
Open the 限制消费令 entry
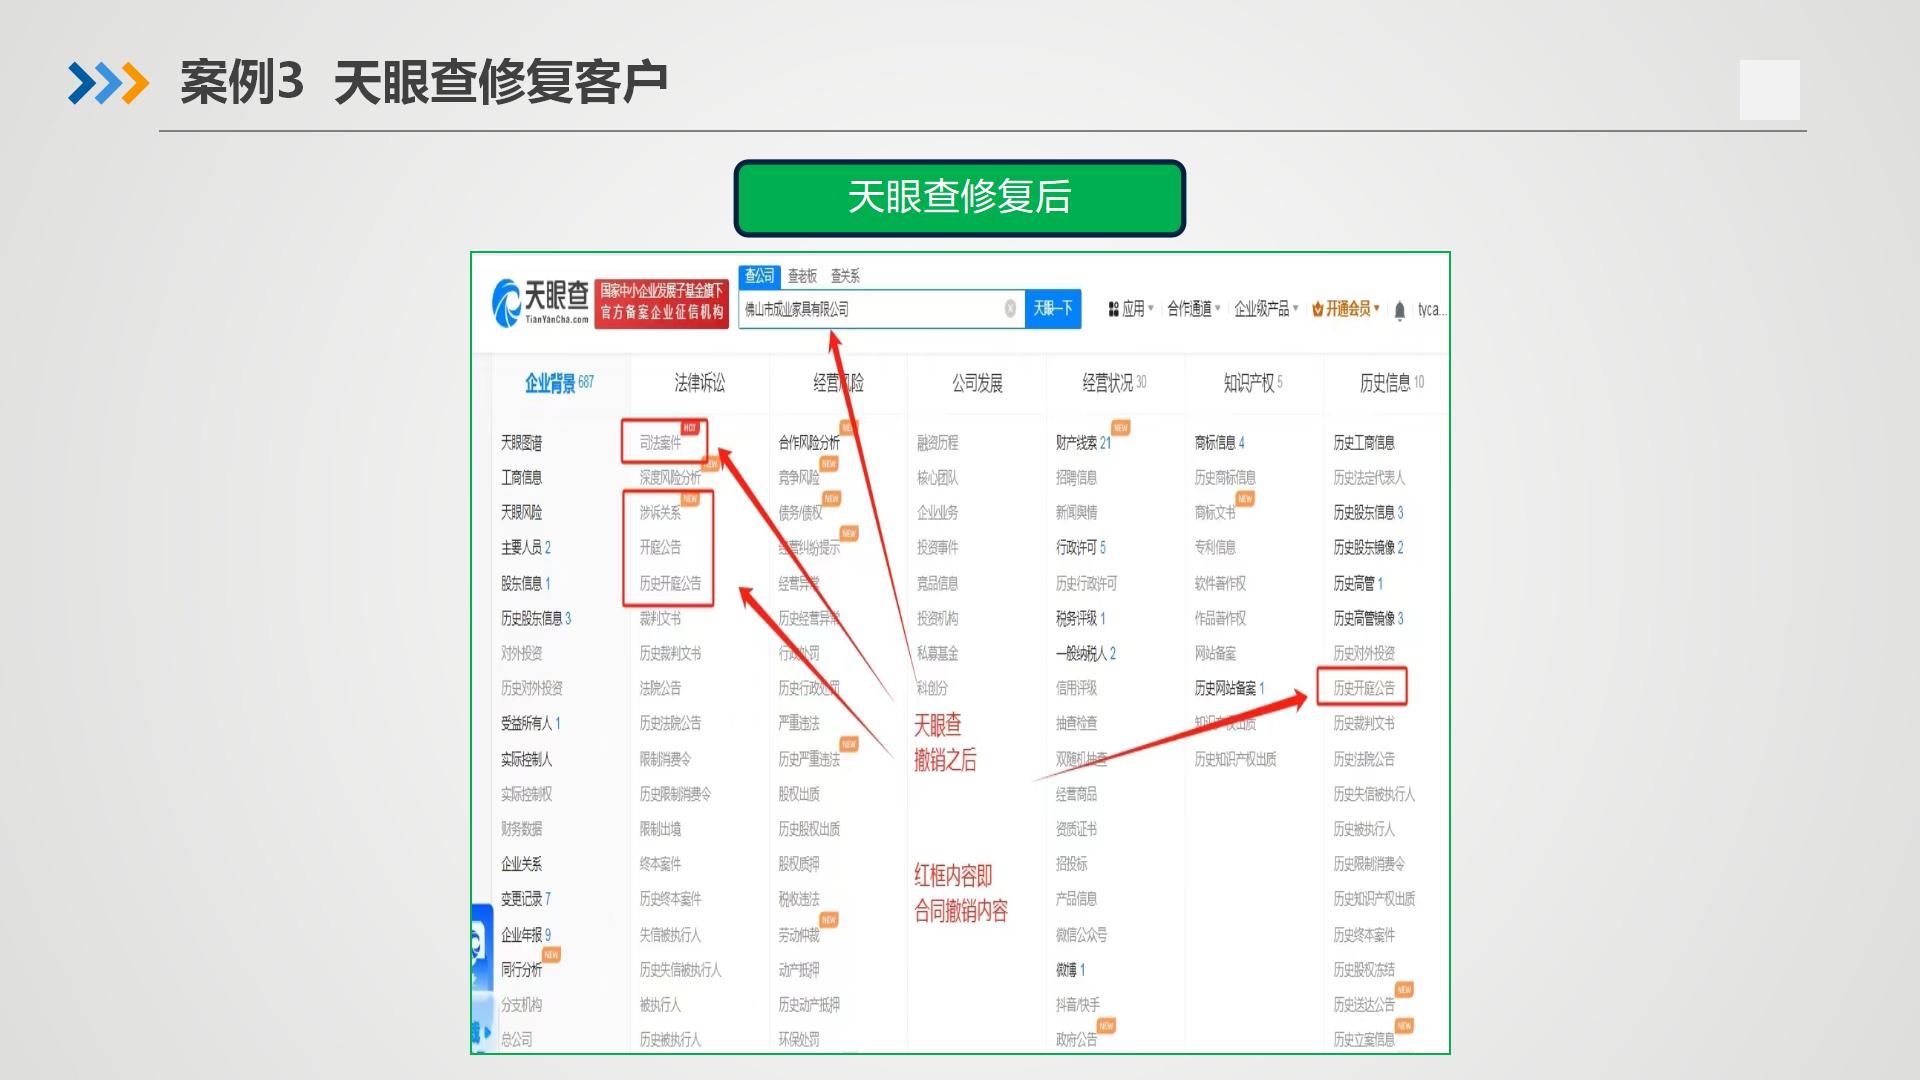pyautogui.click(x=665, y=760)
